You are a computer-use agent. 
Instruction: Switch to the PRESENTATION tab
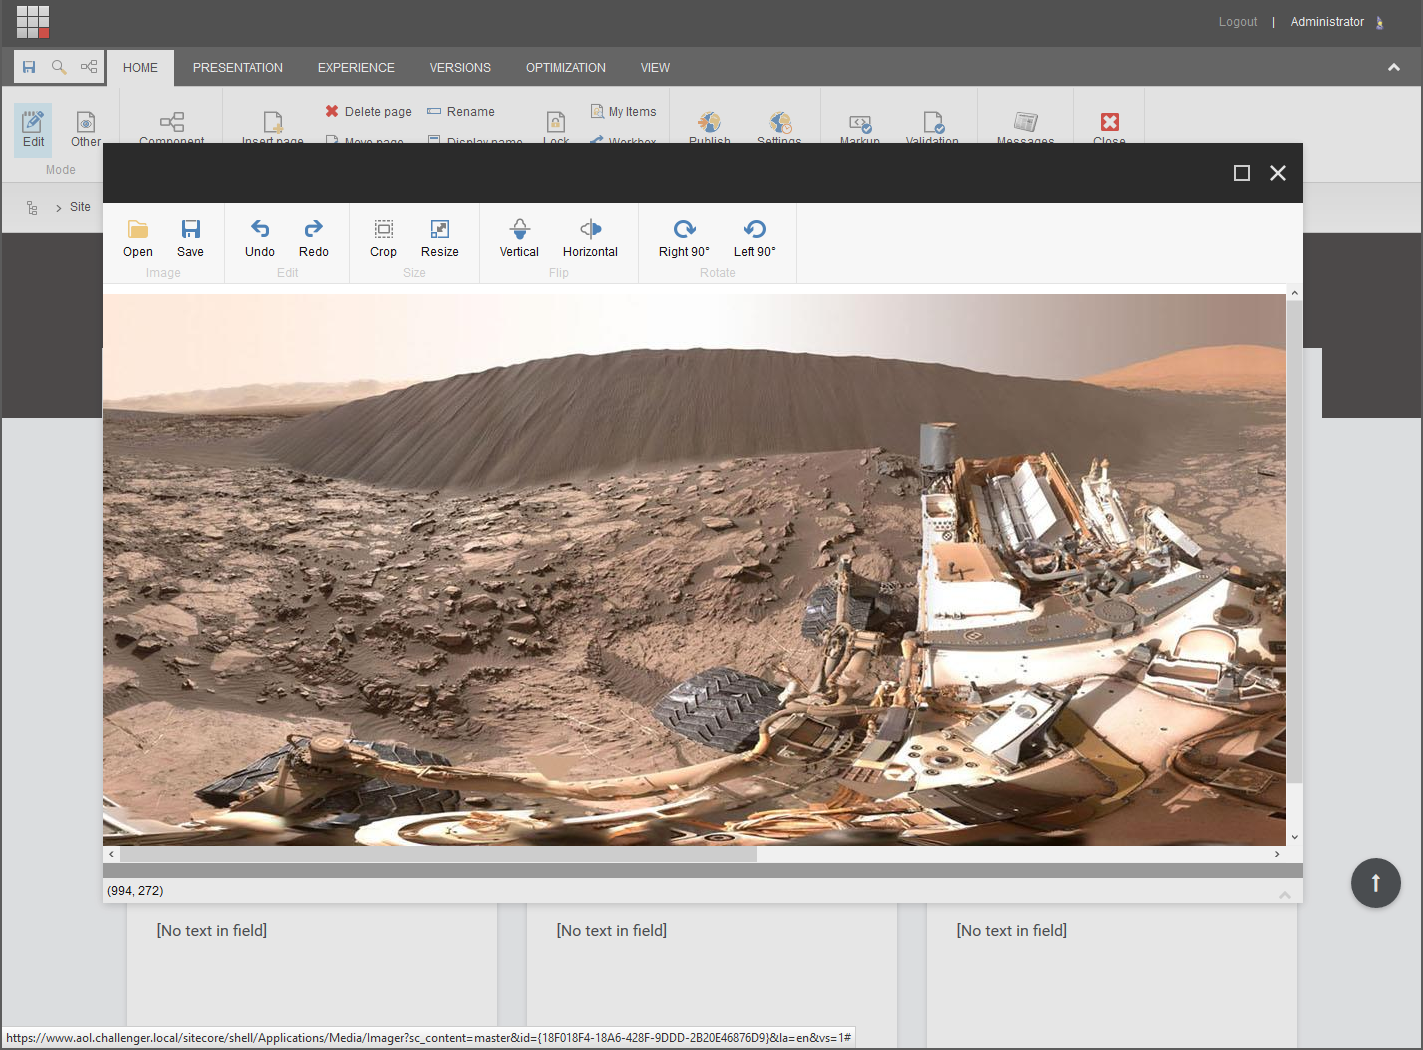click(237, 67)
